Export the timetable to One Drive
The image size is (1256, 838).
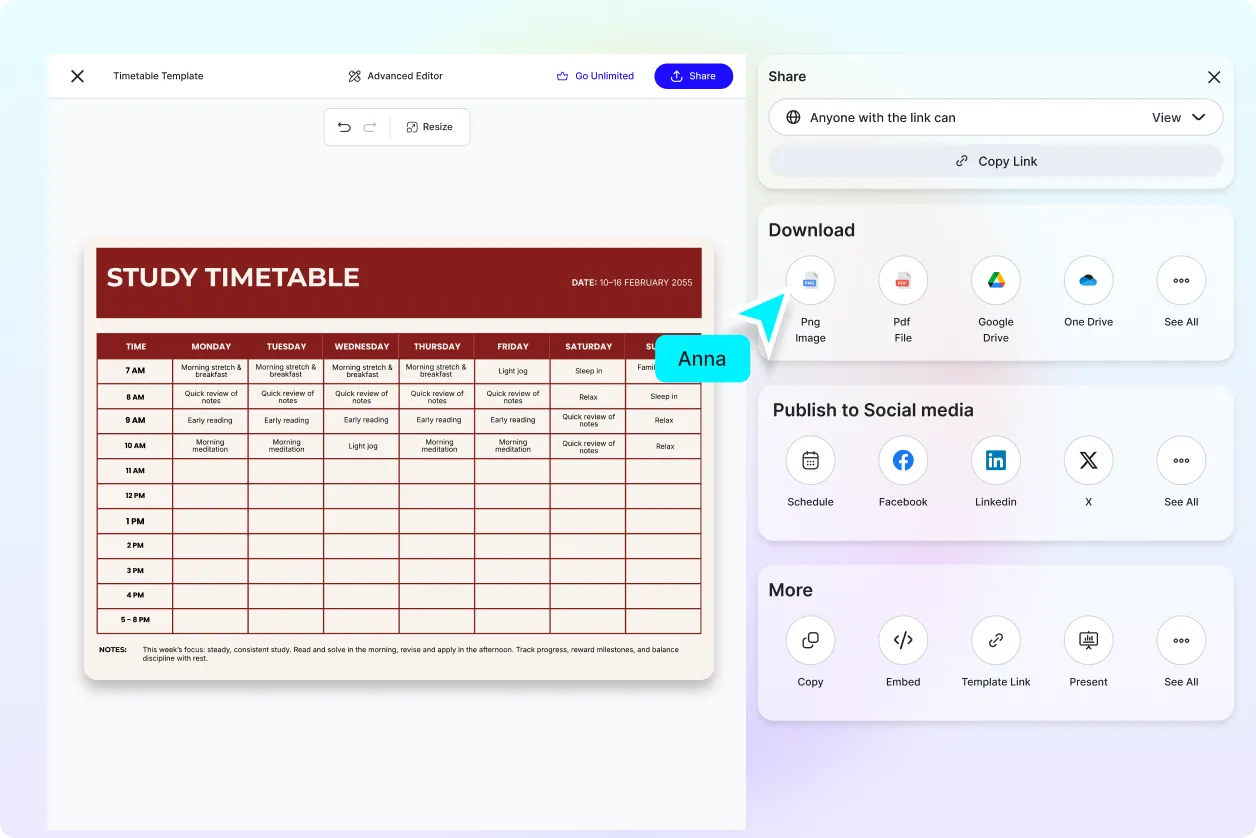pos(1088,280)
